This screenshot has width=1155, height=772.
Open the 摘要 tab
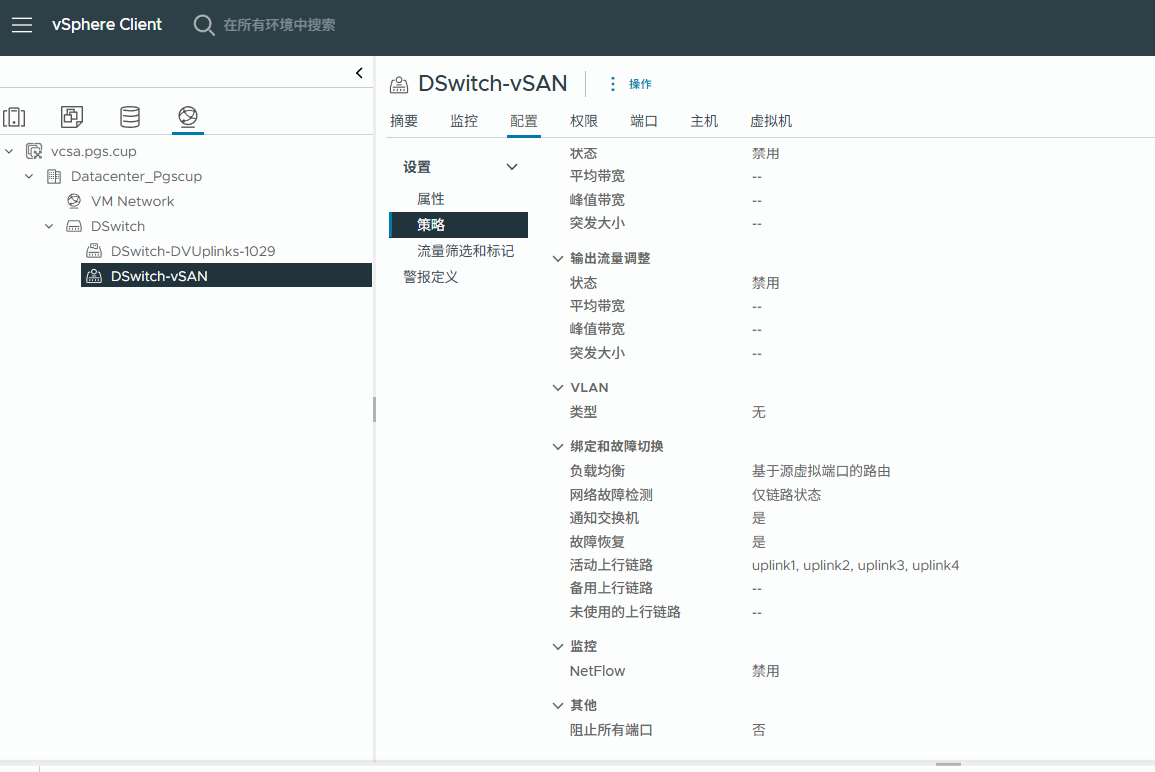pyautogui.click(x=404, y=121)
